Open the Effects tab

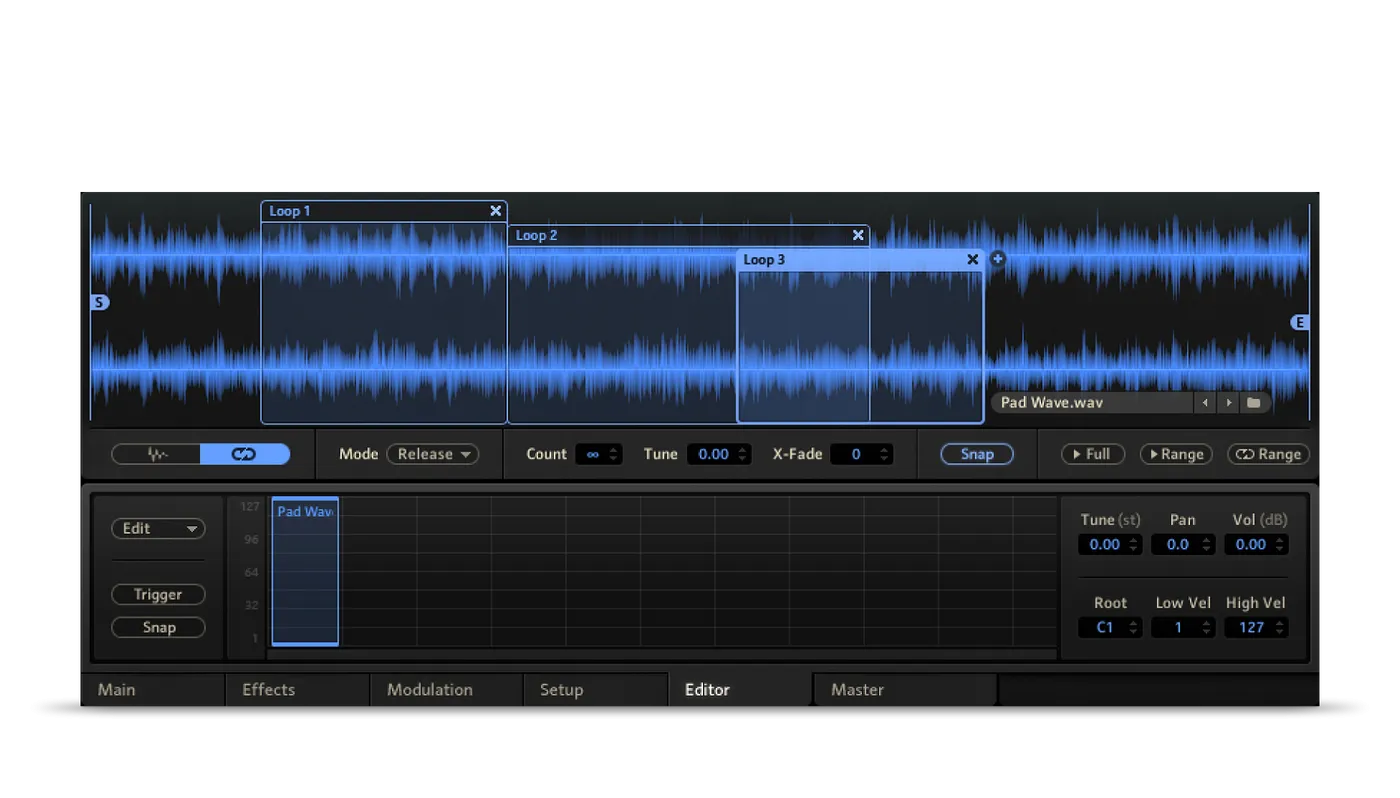coord(298,690)
